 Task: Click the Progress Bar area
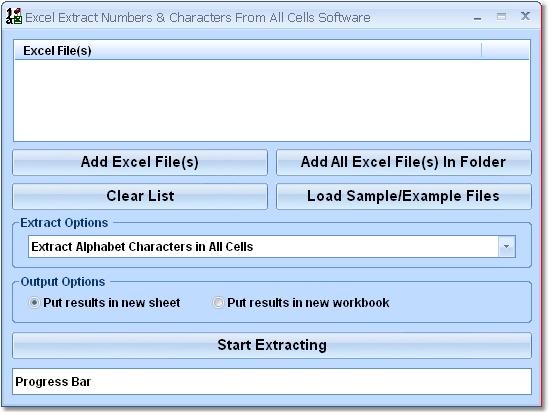pyautogui.click(x=272, y=381)
